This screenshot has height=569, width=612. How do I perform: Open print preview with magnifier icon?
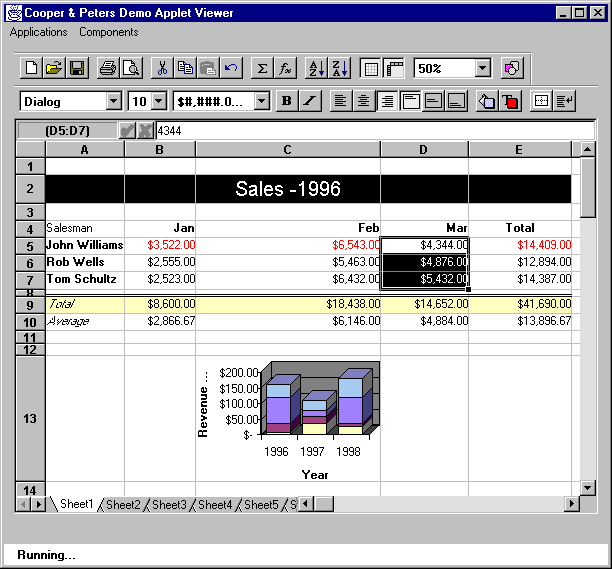(130, 68)
